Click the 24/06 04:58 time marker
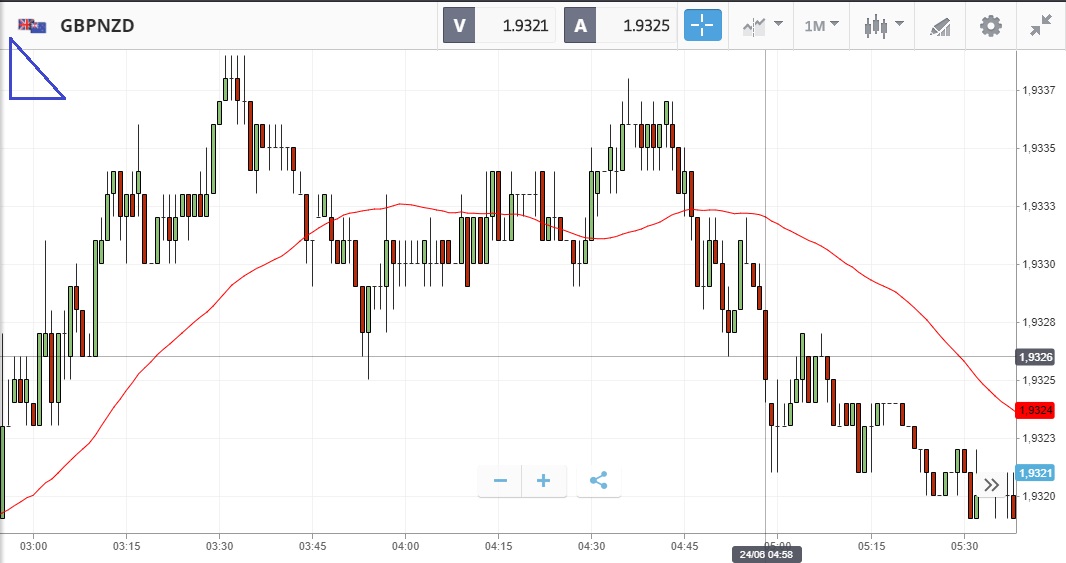 click(765, 553)
